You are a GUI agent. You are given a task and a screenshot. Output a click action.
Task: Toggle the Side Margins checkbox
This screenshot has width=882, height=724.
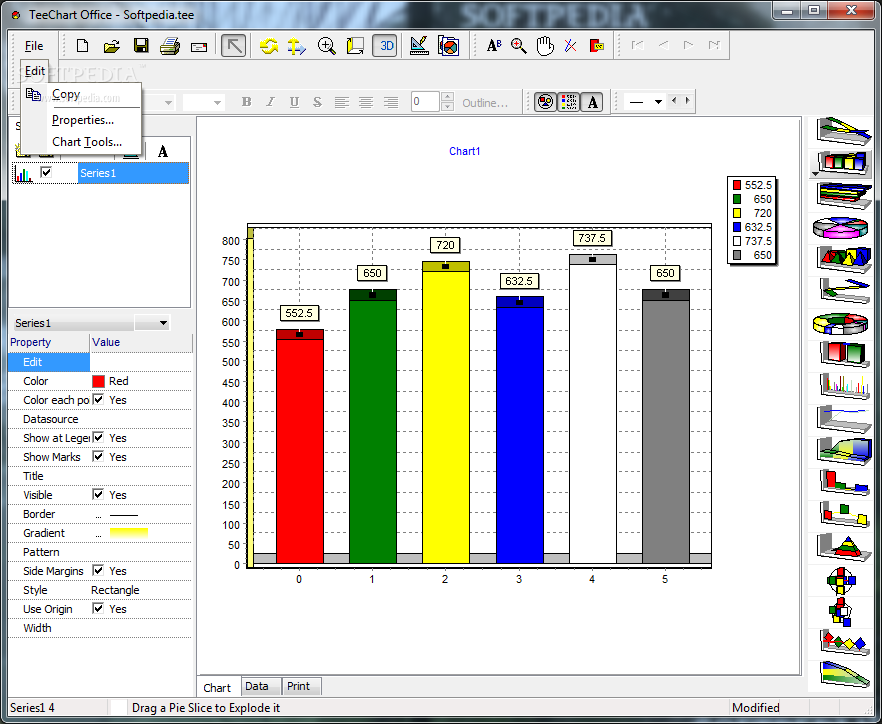[98, 570]
